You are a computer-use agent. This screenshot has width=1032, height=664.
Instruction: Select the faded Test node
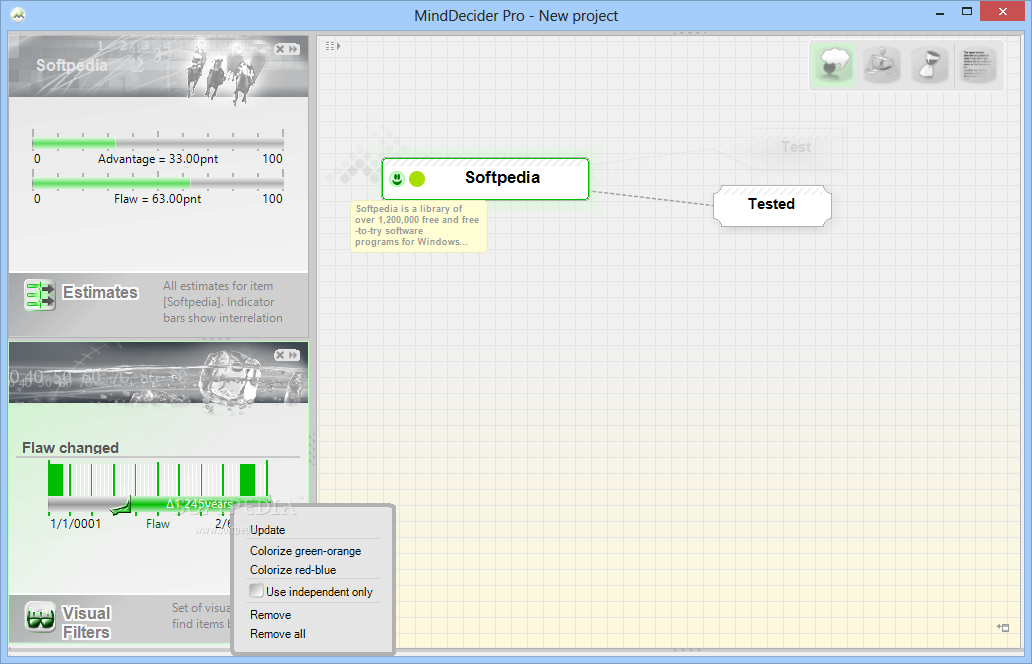coord(780,148)
